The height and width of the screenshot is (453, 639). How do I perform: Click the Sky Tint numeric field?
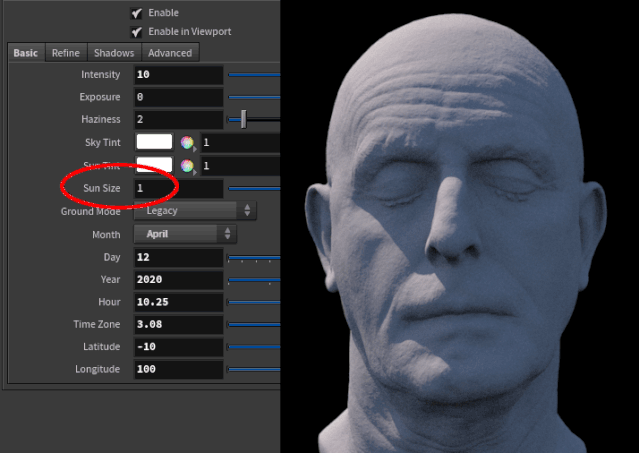(240, 142)
